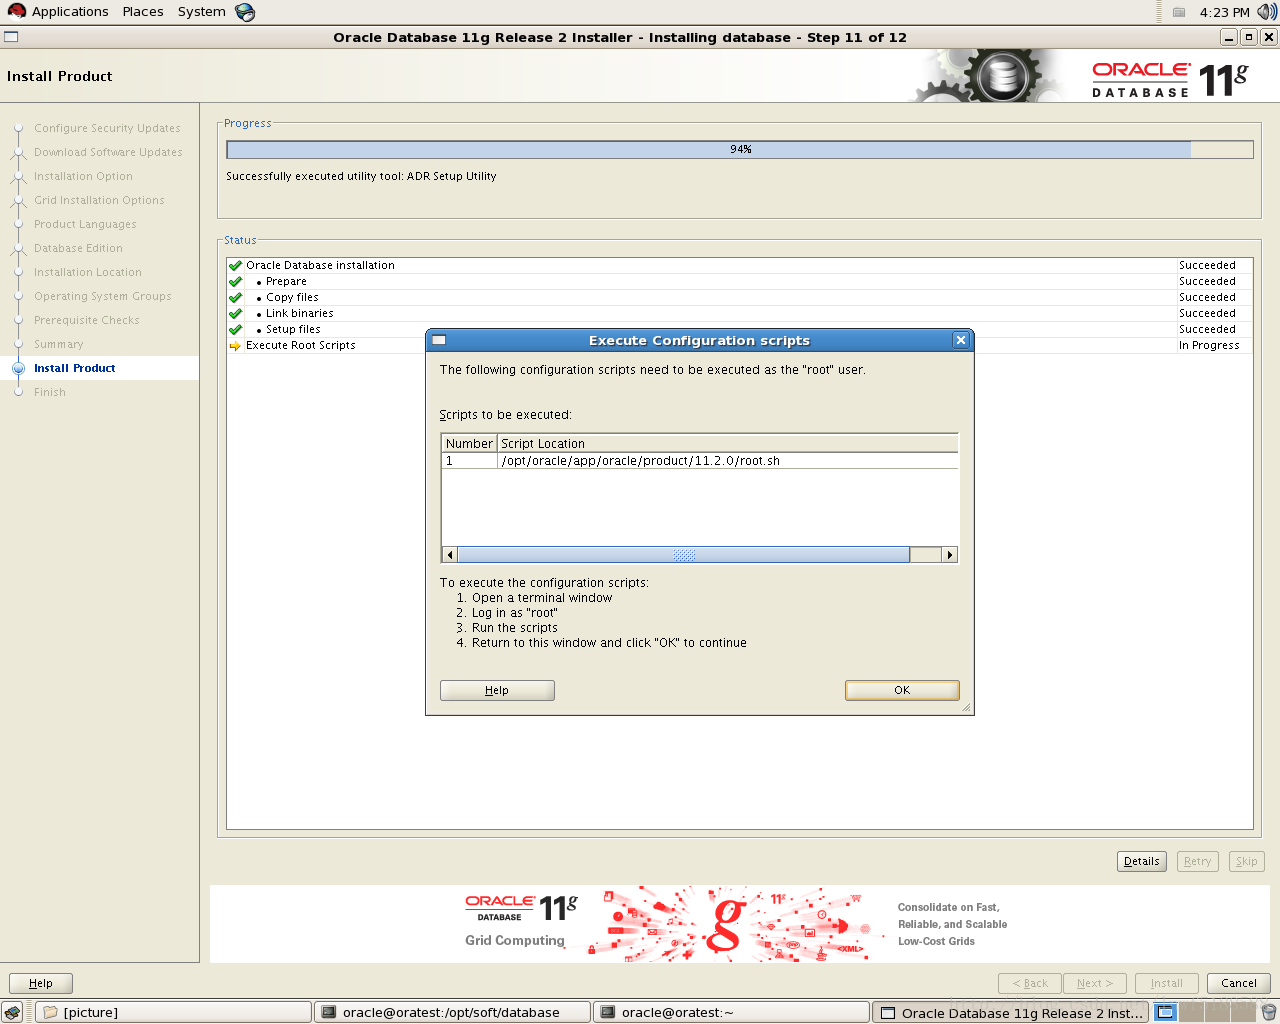Select Install Product step in sidebar
The height and width of the screenshot is (1024, 1280).
pyautogui.click(x=75, y=368)
